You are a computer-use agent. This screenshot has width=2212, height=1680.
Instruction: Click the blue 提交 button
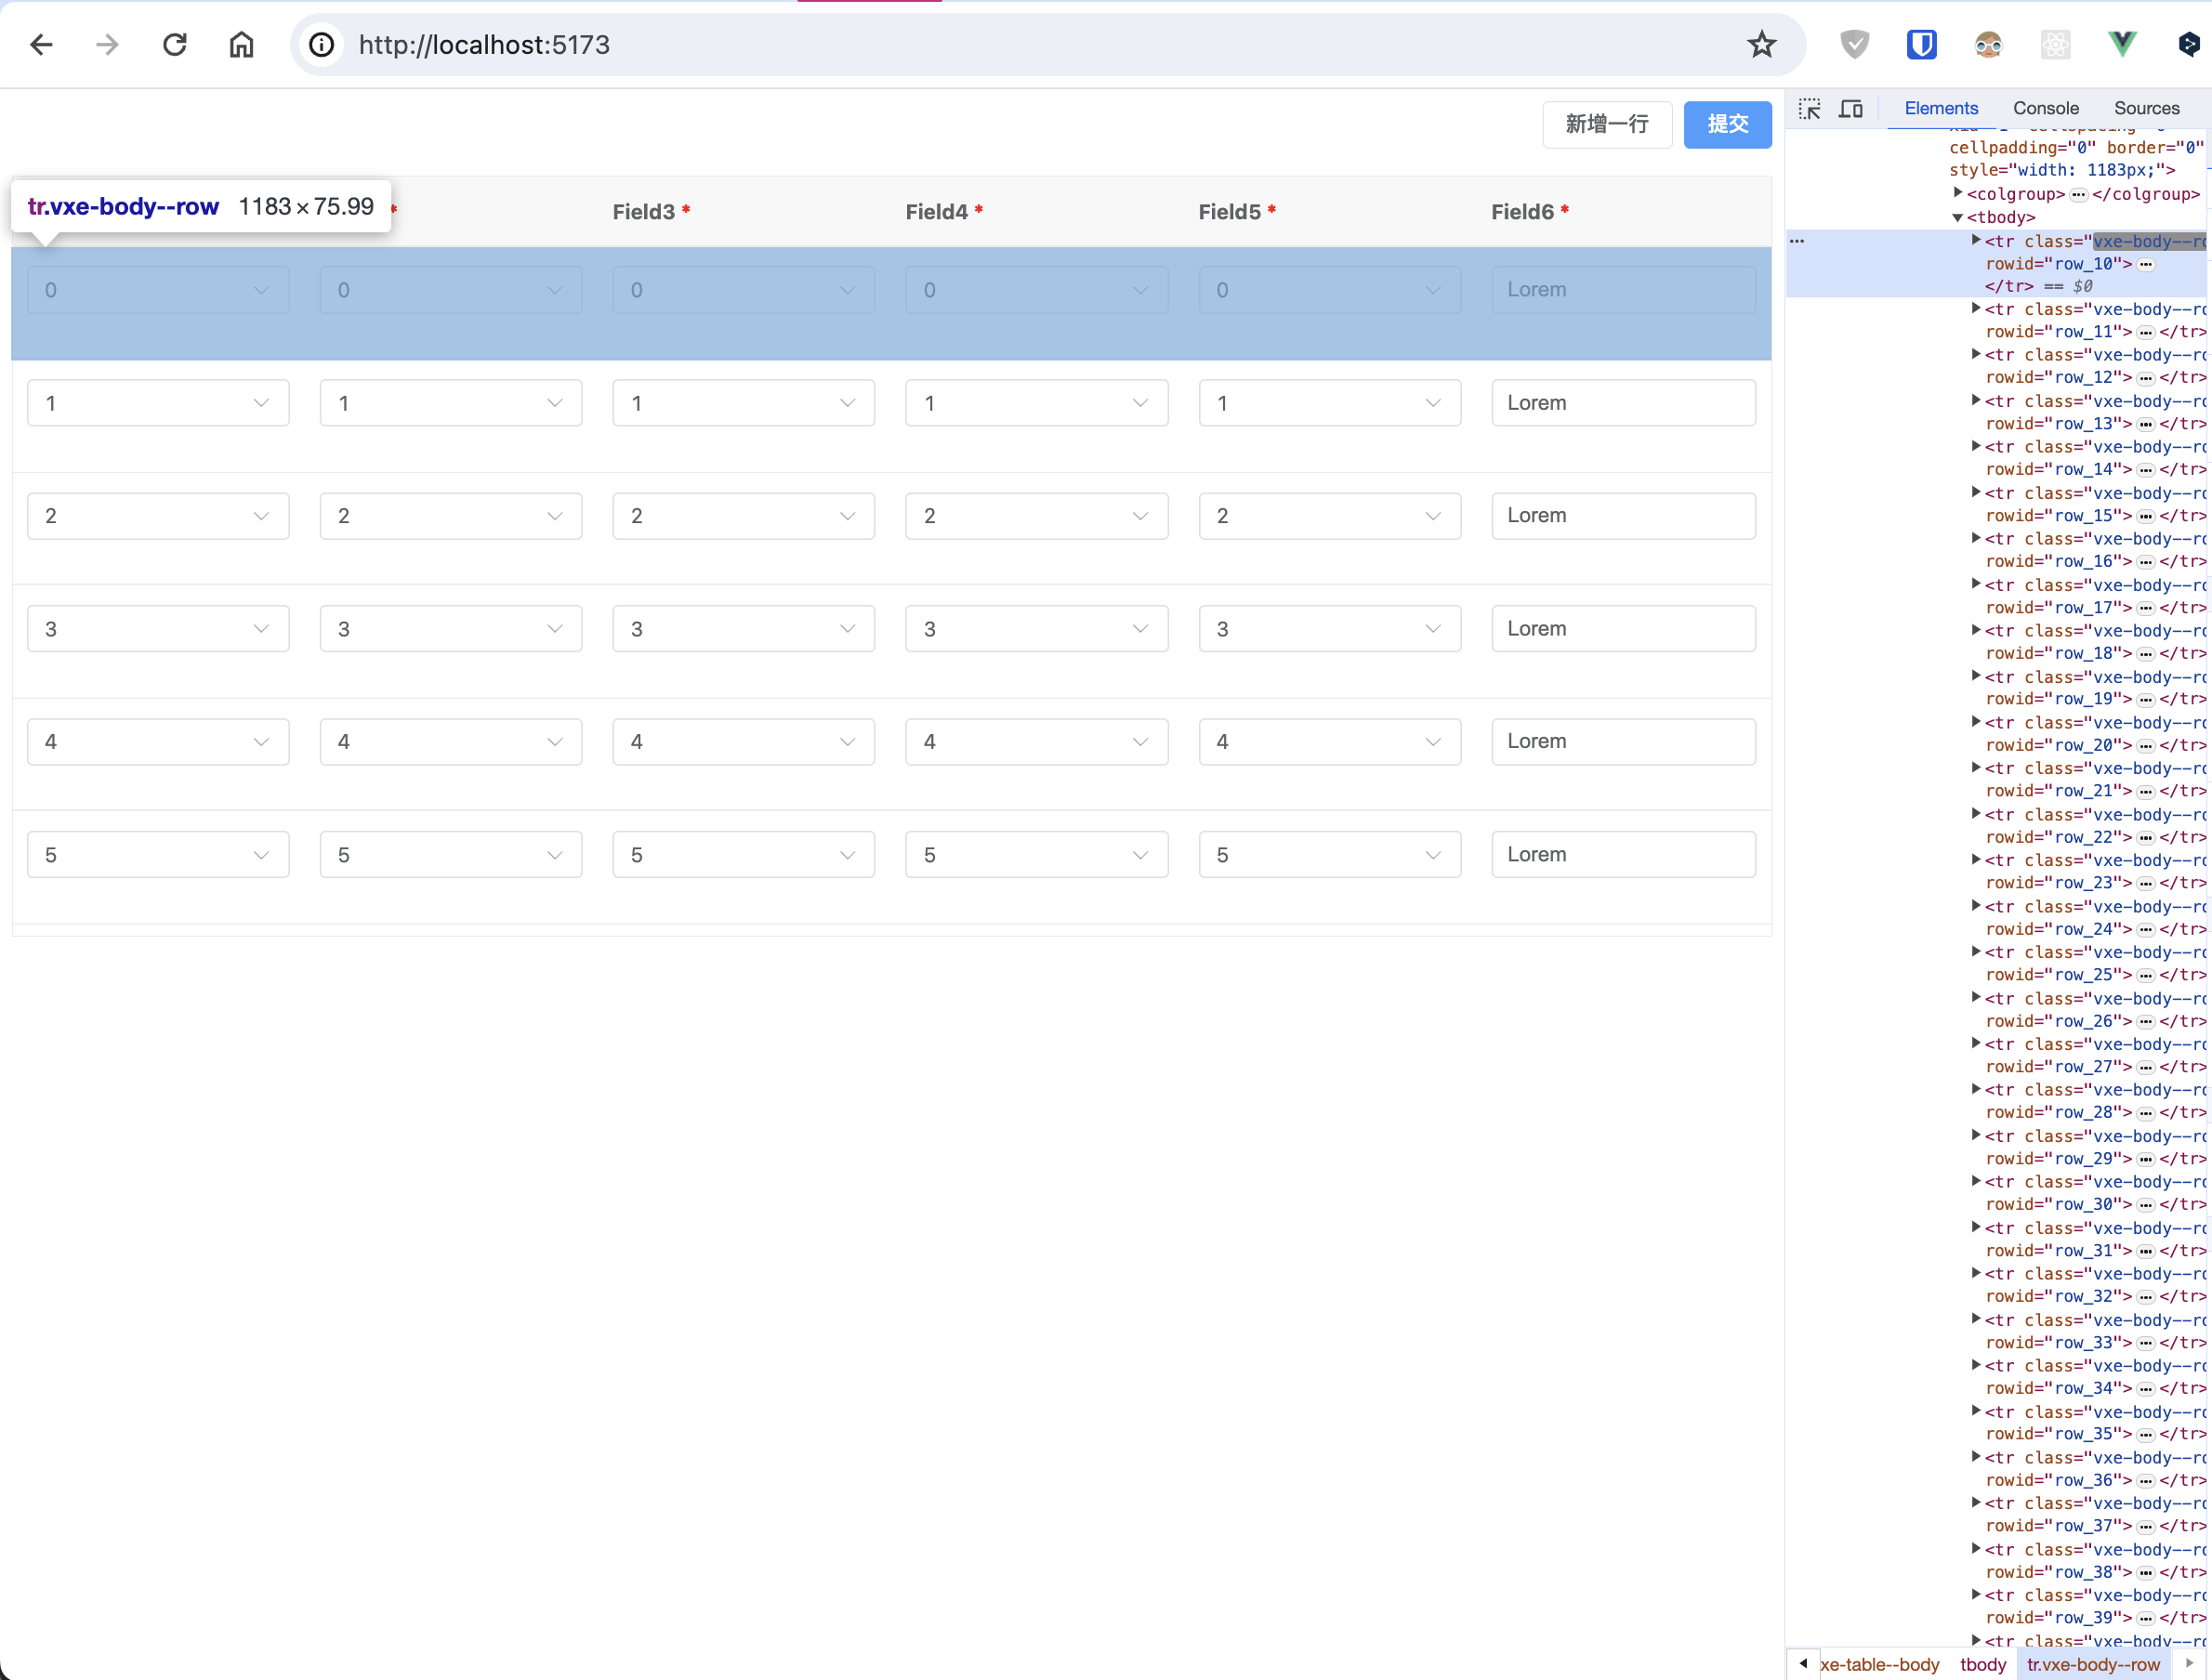coord(1727,124)
